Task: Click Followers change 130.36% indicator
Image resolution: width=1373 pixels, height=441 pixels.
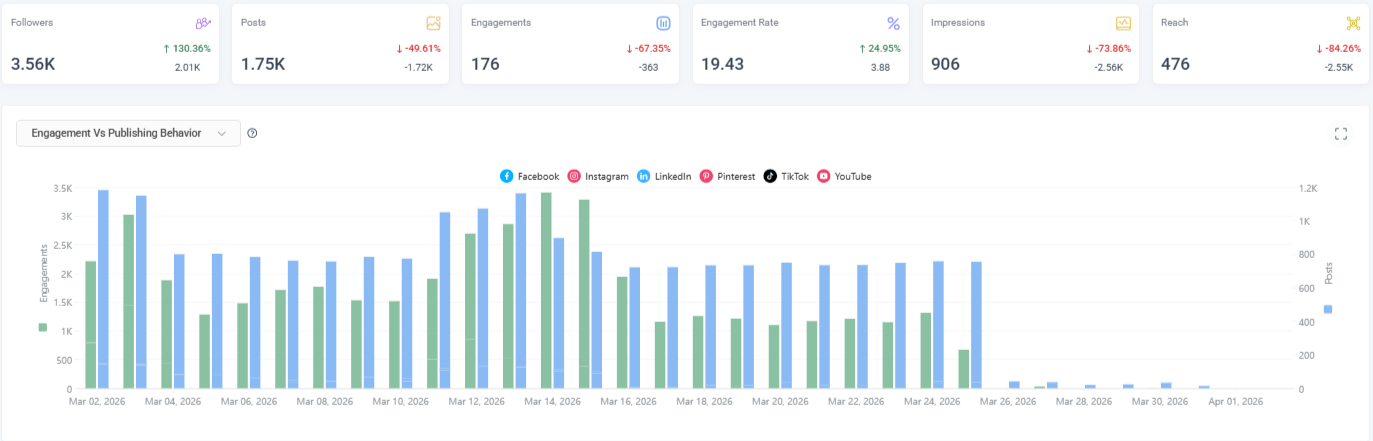Action: click(x=186, y=48)
